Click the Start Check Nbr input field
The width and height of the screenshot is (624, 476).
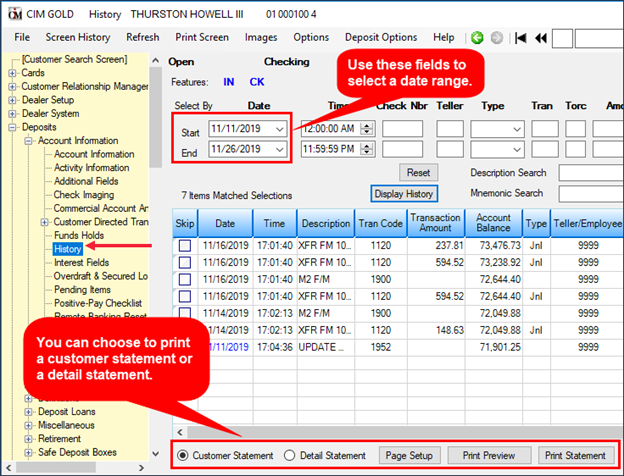point(402,129)
